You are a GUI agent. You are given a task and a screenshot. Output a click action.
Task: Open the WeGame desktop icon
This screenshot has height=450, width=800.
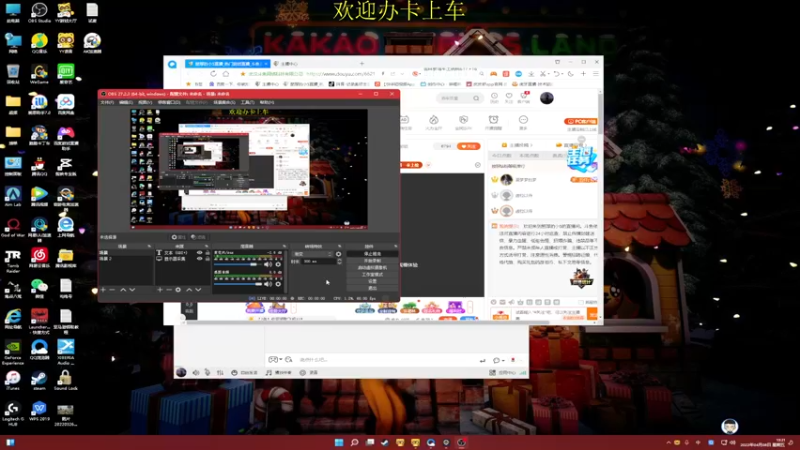[x=39, y=73]
